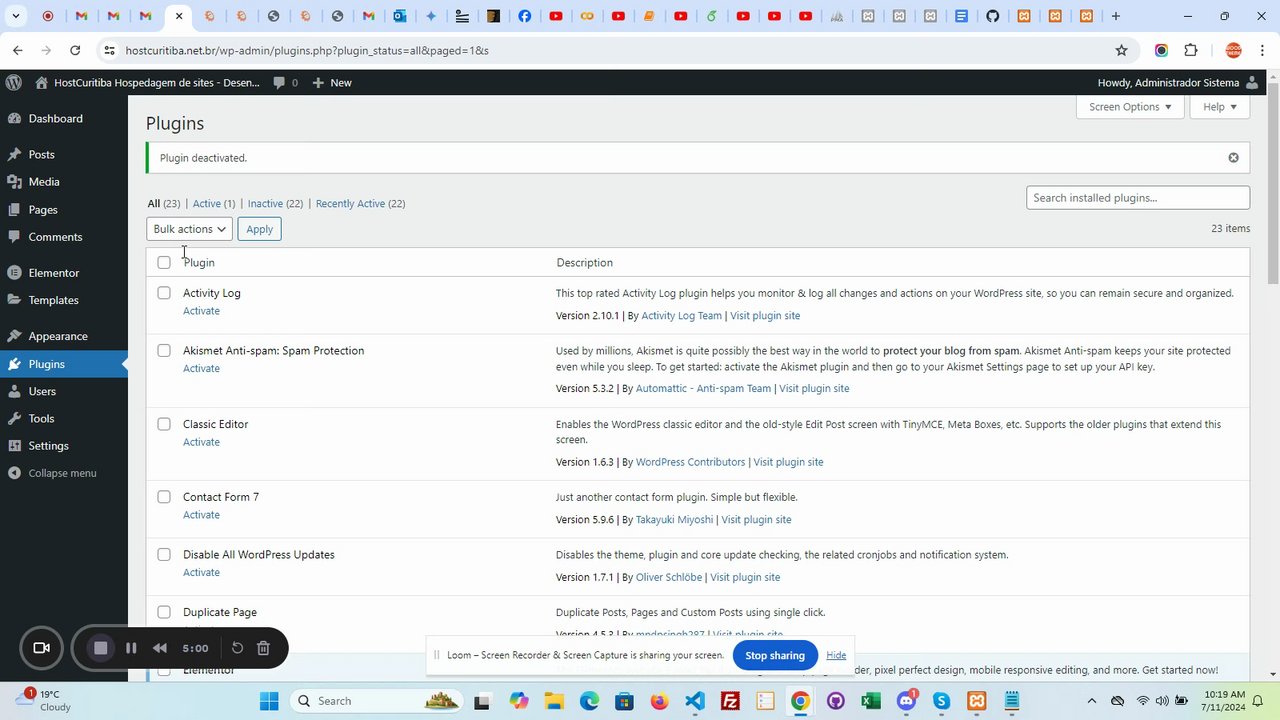The width and height of the screenshot is (1280, 720).
Task: Open the Activity Log Team author link
Action: point(681,315)
